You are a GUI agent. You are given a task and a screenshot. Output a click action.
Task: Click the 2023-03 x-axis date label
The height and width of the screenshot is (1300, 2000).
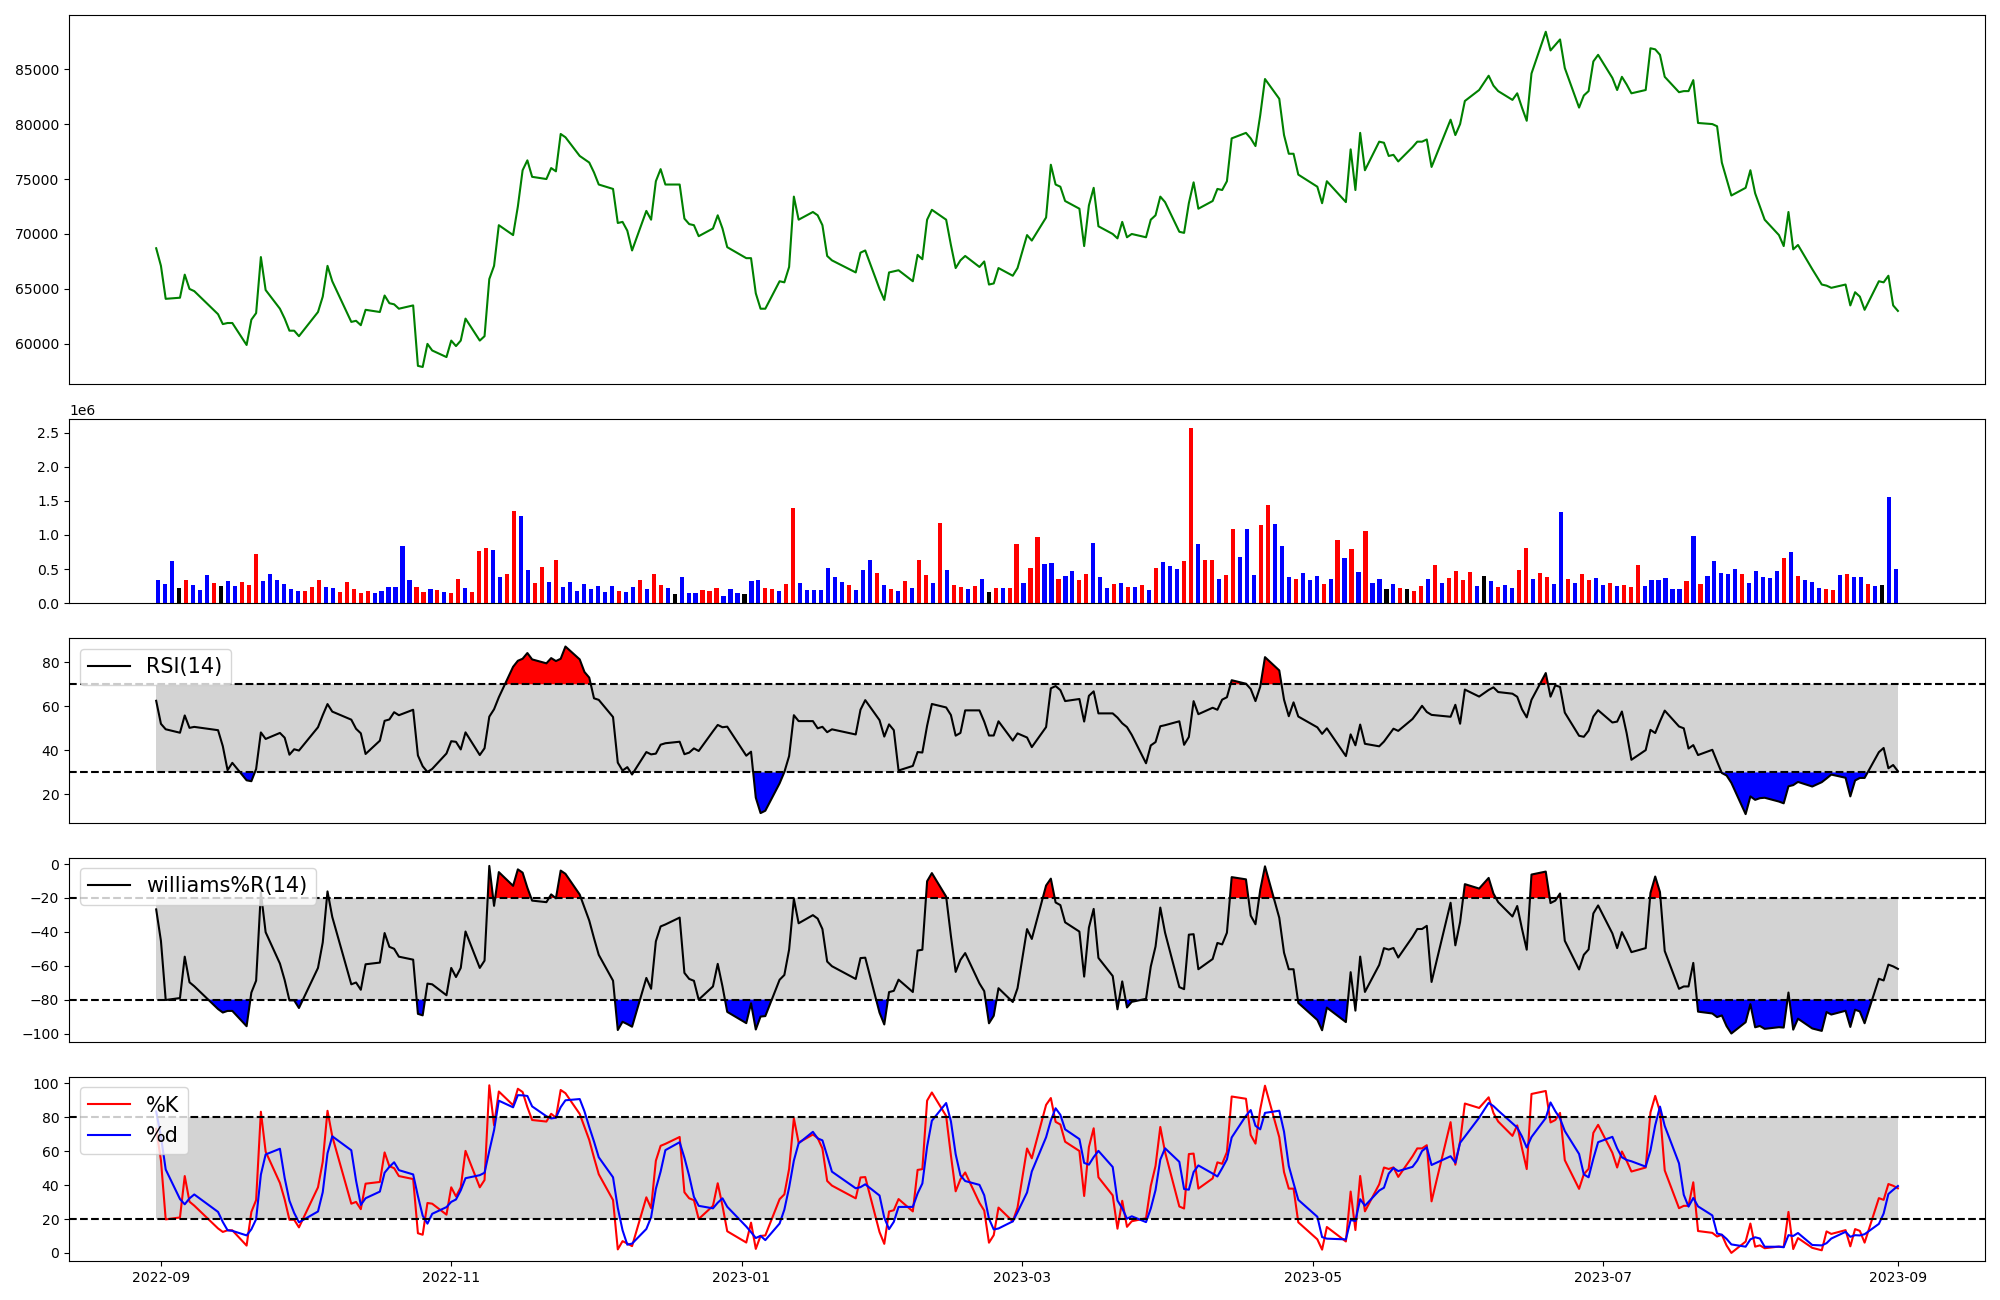[1022, 1277]
